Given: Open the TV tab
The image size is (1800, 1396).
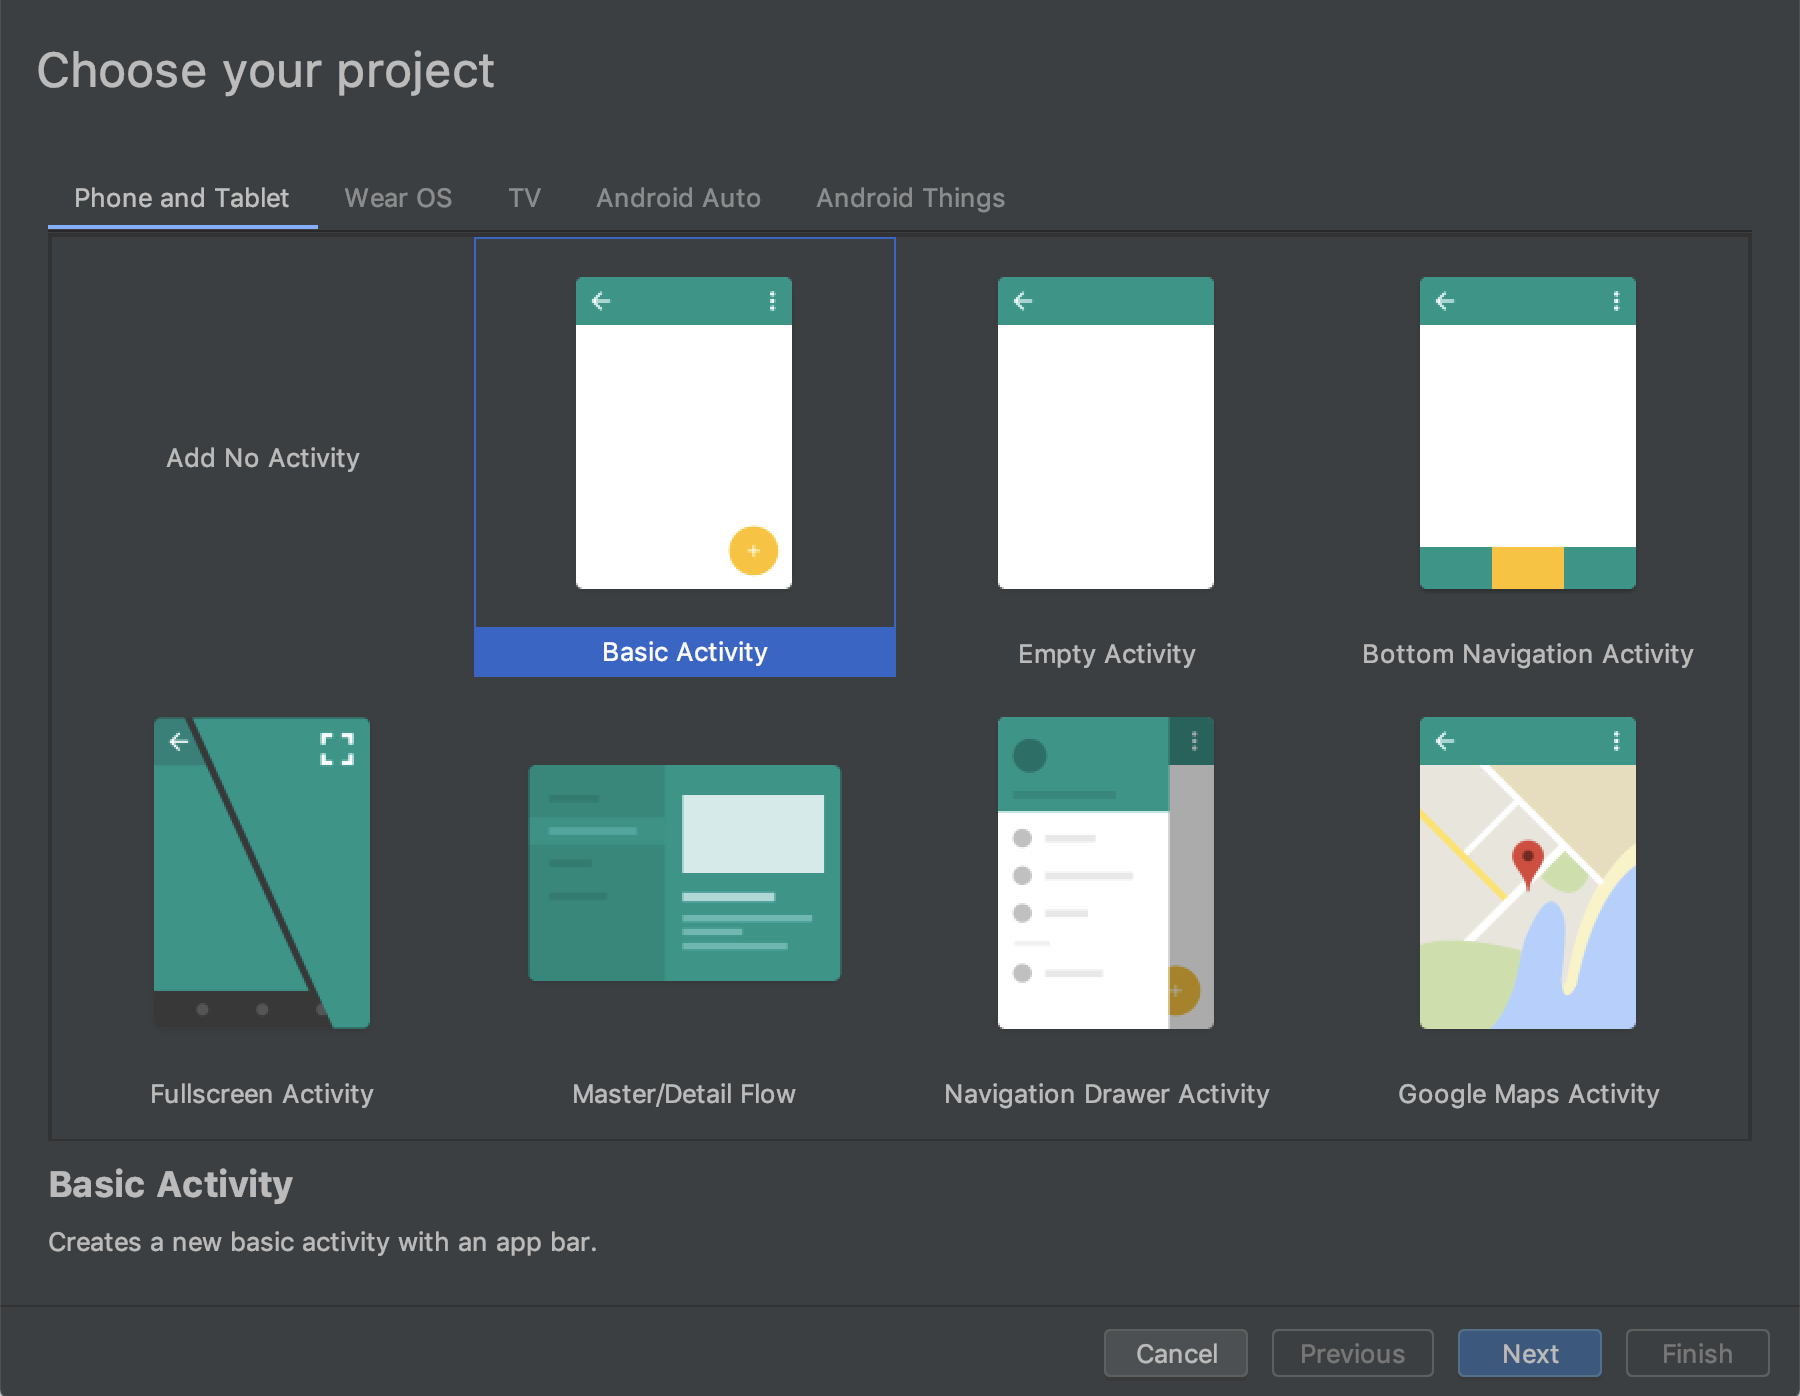Looking at the screenshot, I should (x=524, y=197).
